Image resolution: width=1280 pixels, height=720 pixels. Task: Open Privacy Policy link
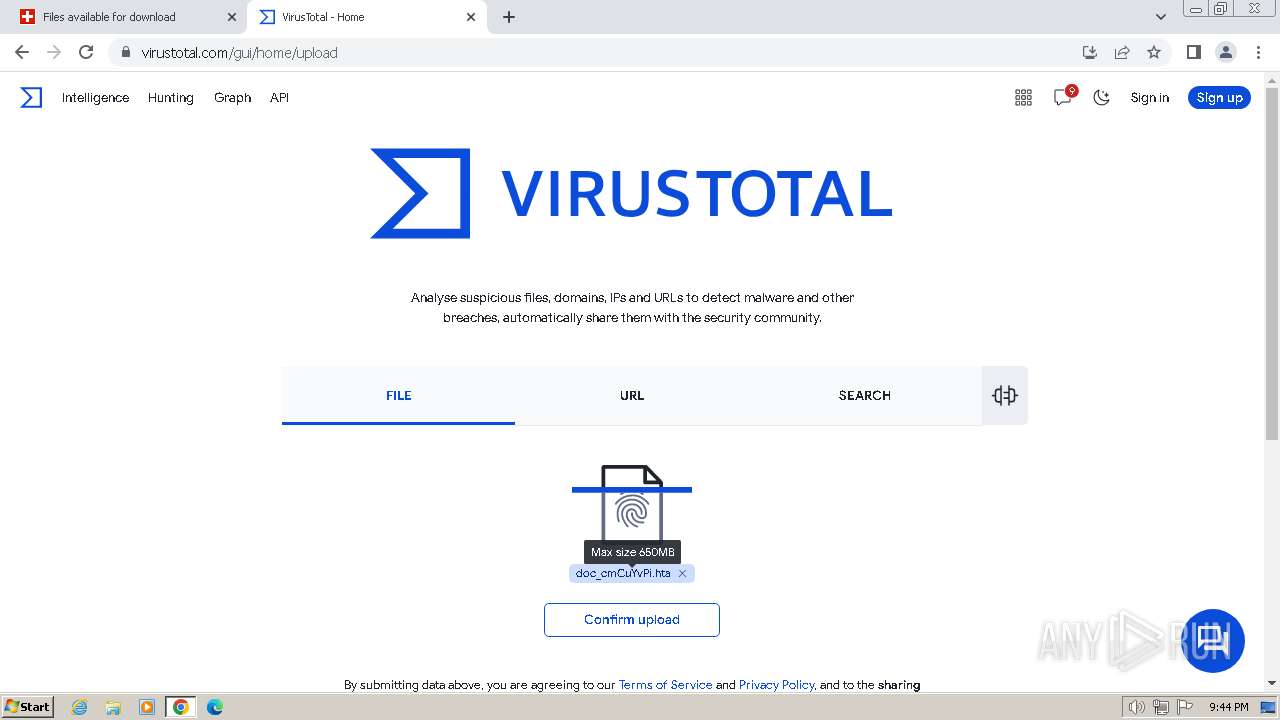(x=776, y=685)
